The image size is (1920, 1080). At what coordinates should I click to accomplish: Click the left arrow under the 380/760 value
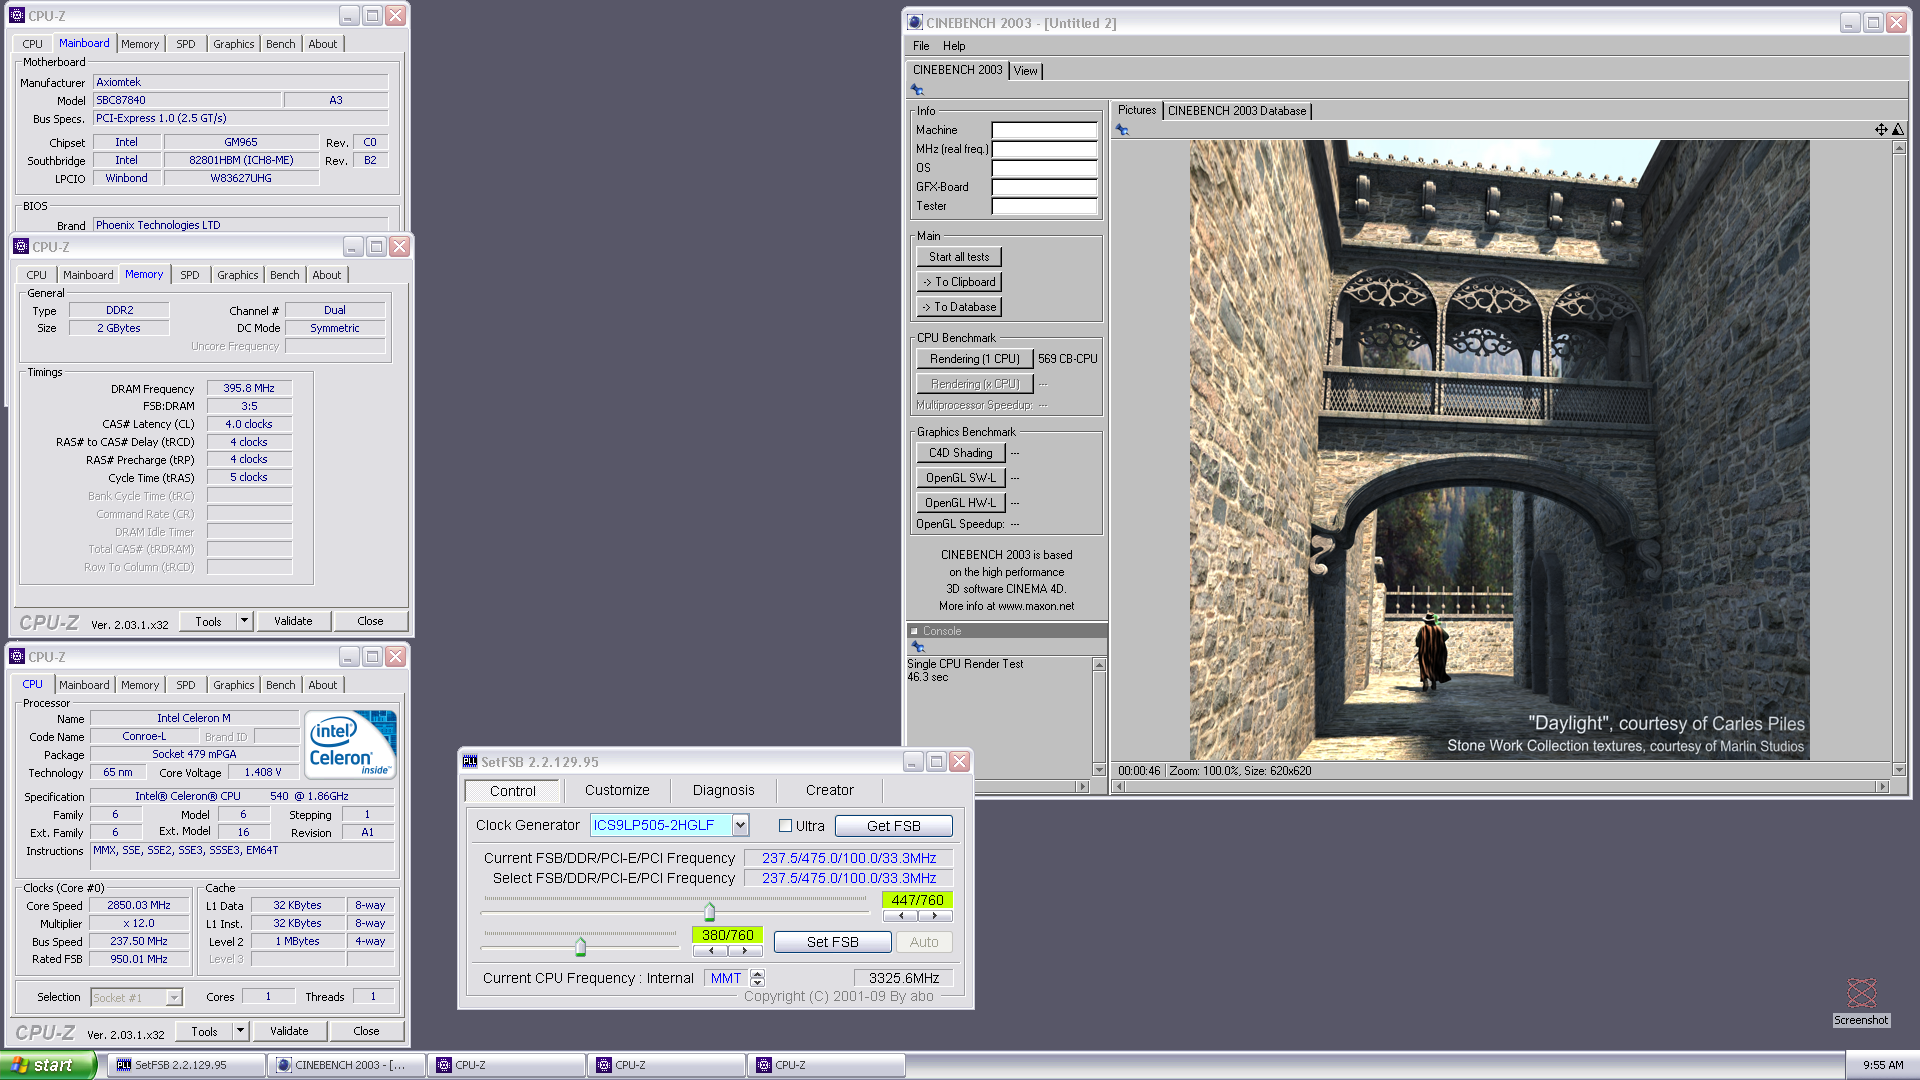click(711, 951)
